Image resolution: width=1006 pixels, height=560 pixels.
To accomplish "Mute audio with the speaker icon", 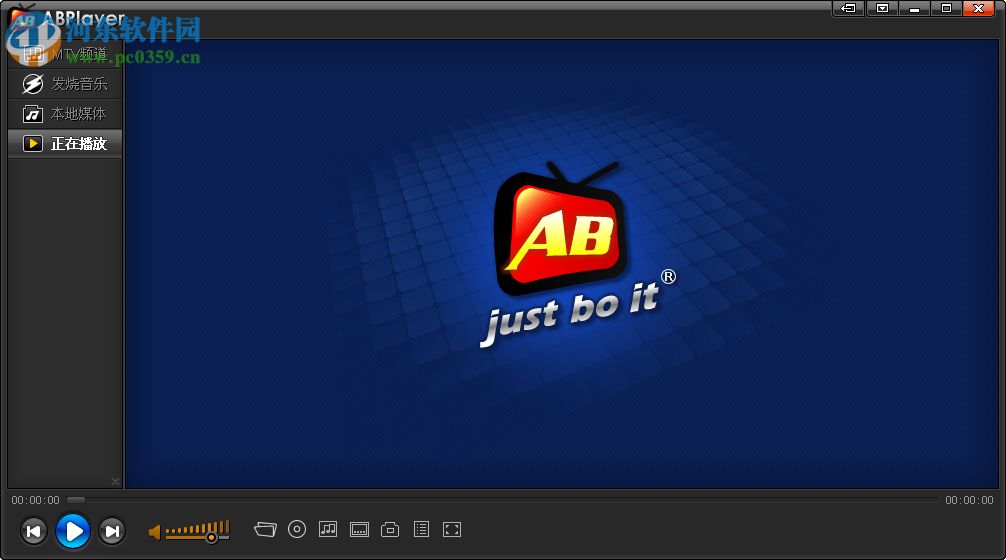I will point(155,532).
